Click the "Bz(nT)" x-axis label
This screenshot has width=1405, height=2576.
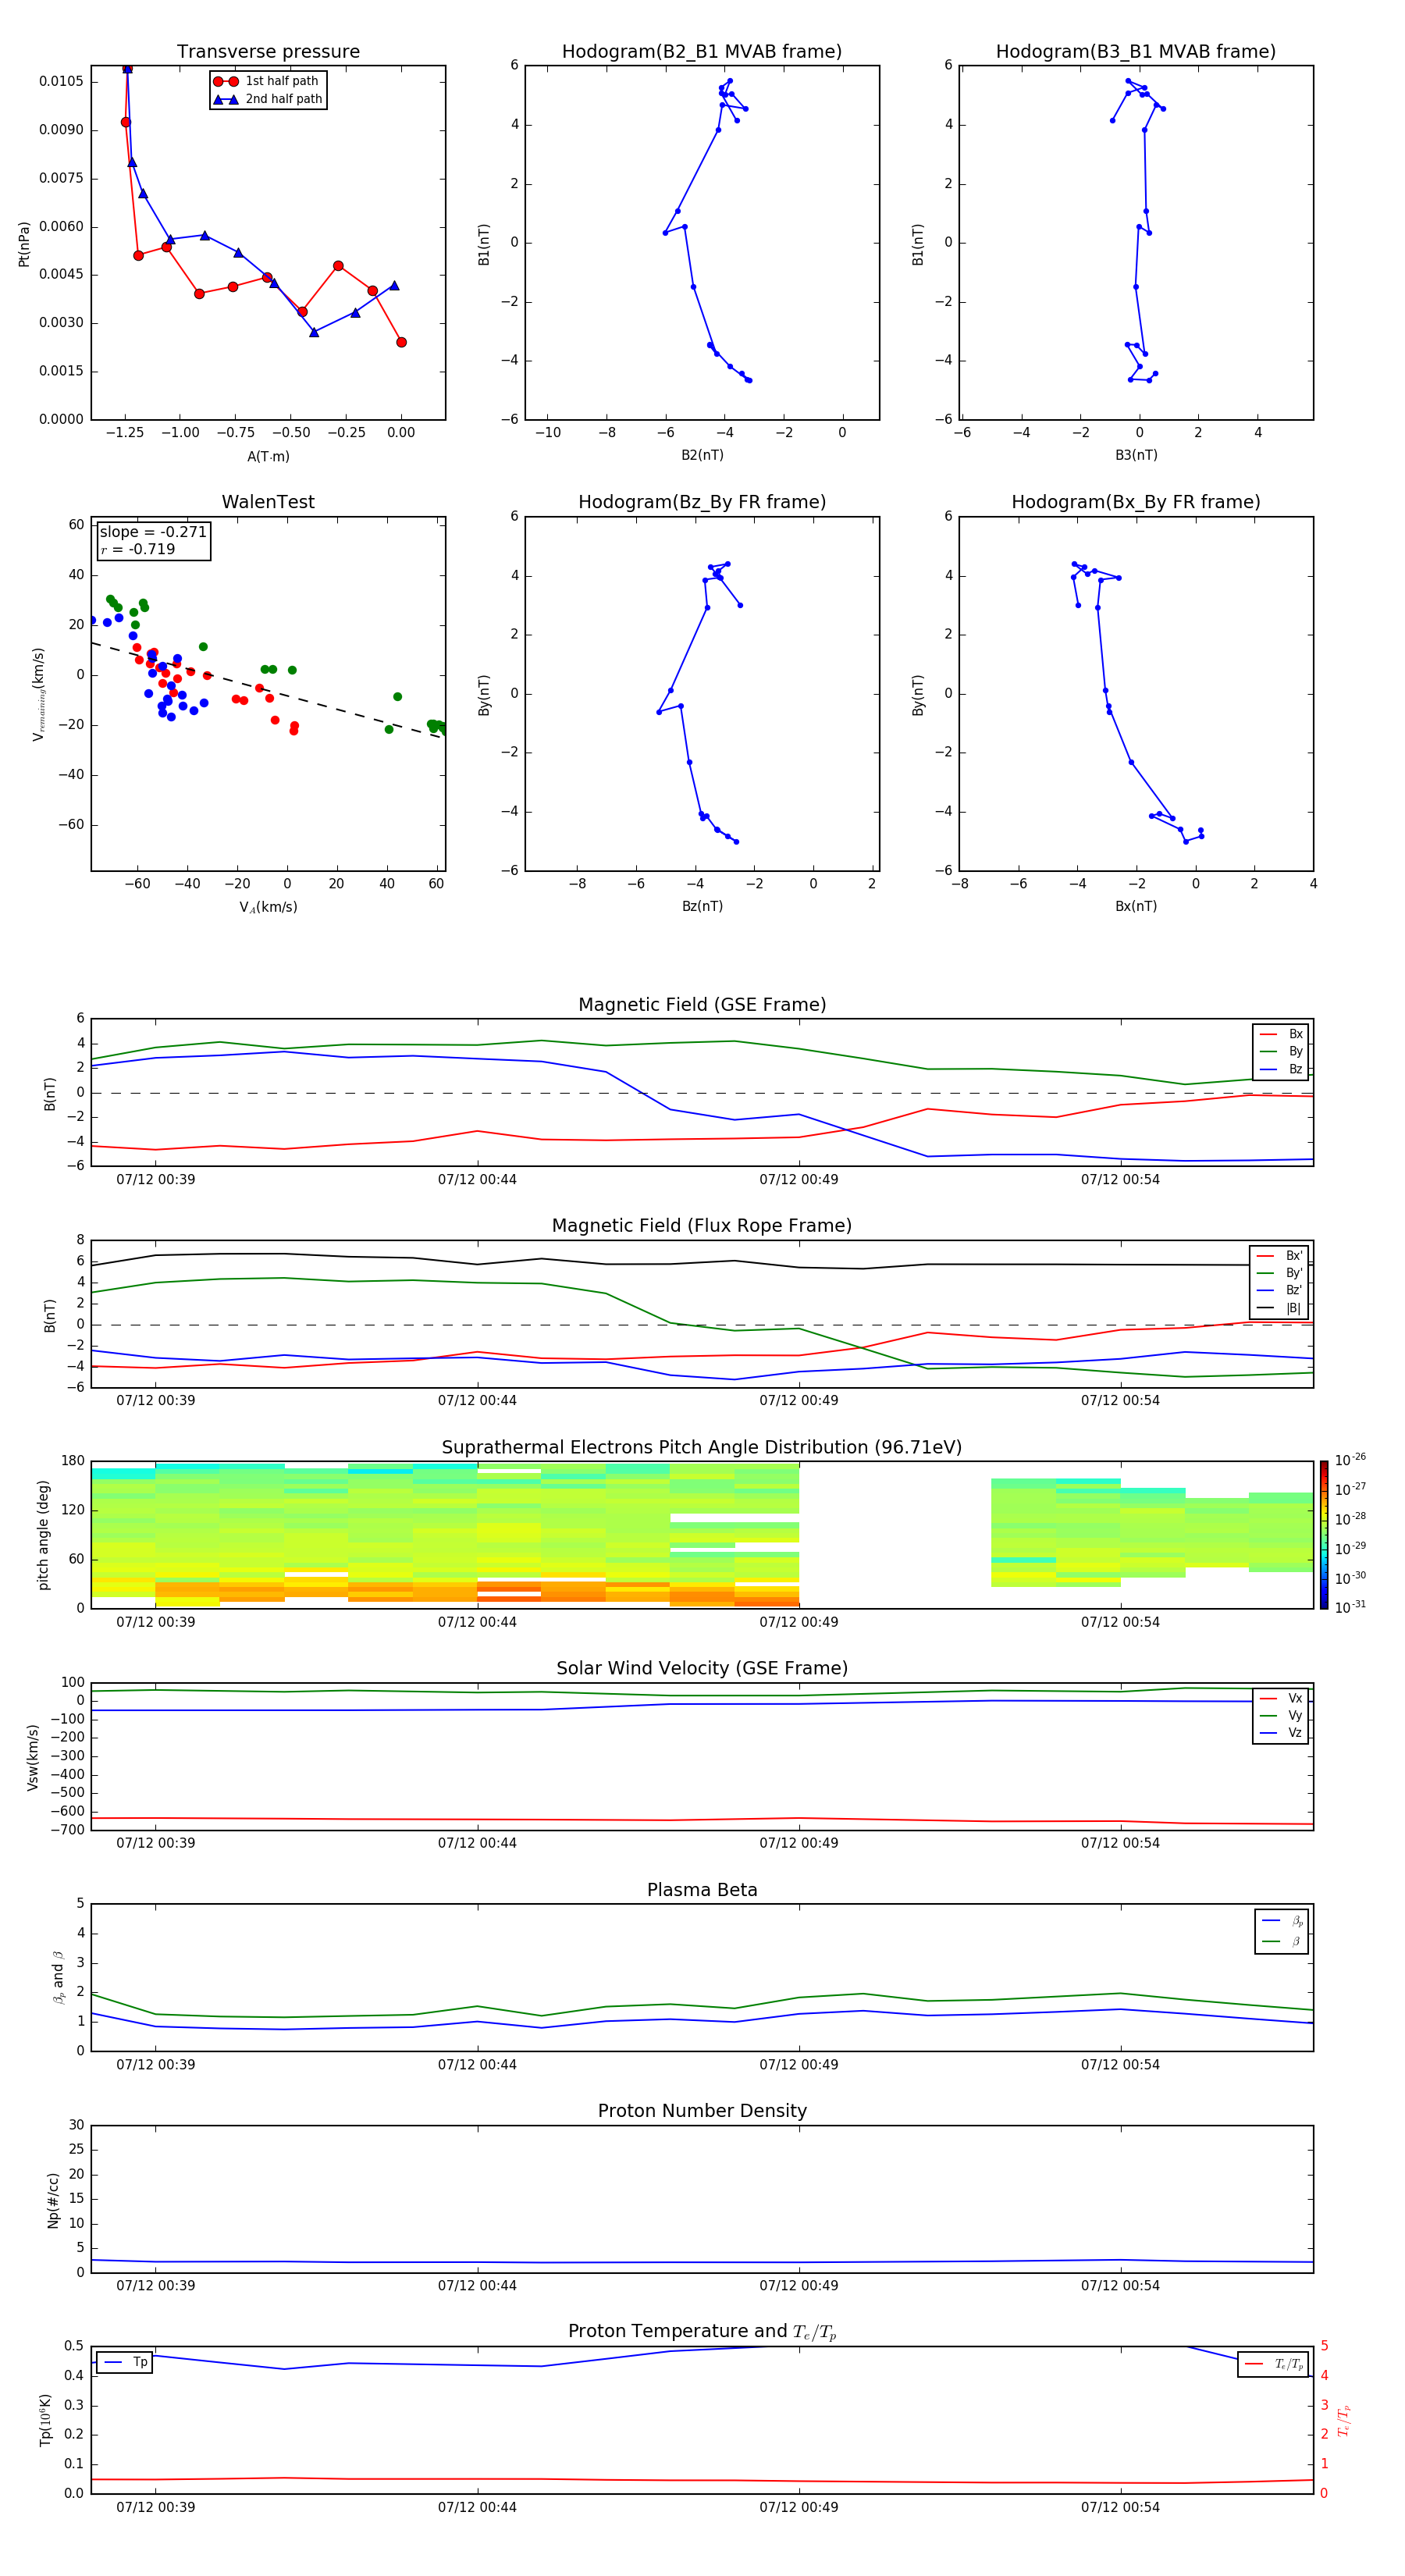click(x=702, y=906)
